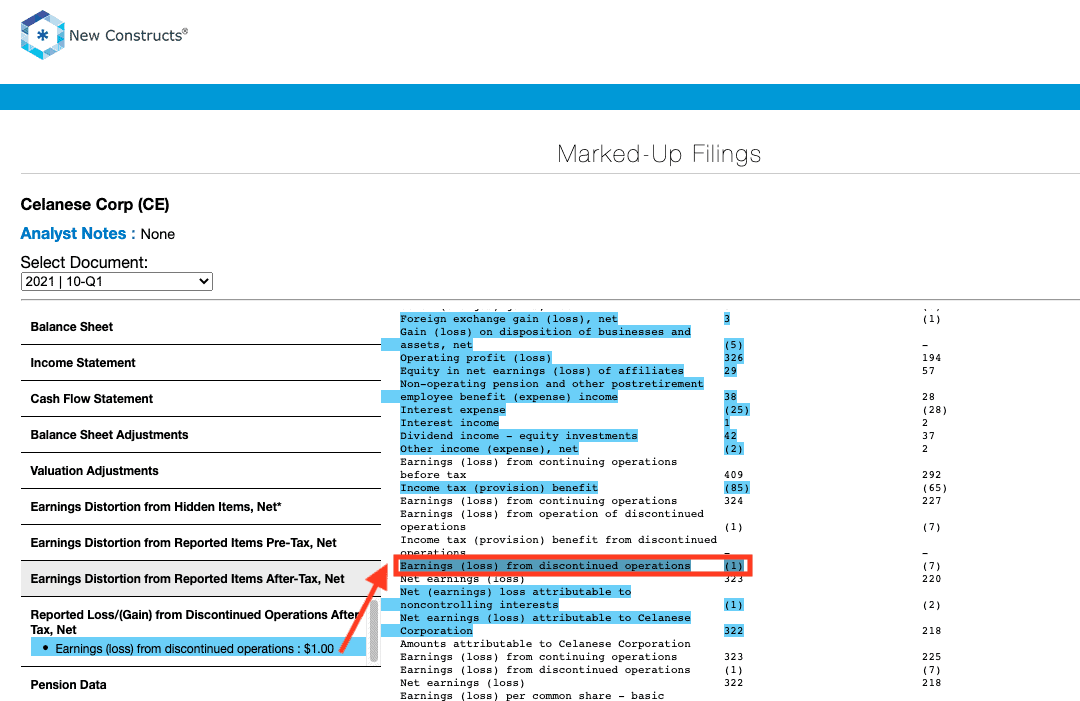Click highlighted 'Foreign exchange gain (loss), net' line
This screenshot has height=701, width=1080.
coord(509,319)
